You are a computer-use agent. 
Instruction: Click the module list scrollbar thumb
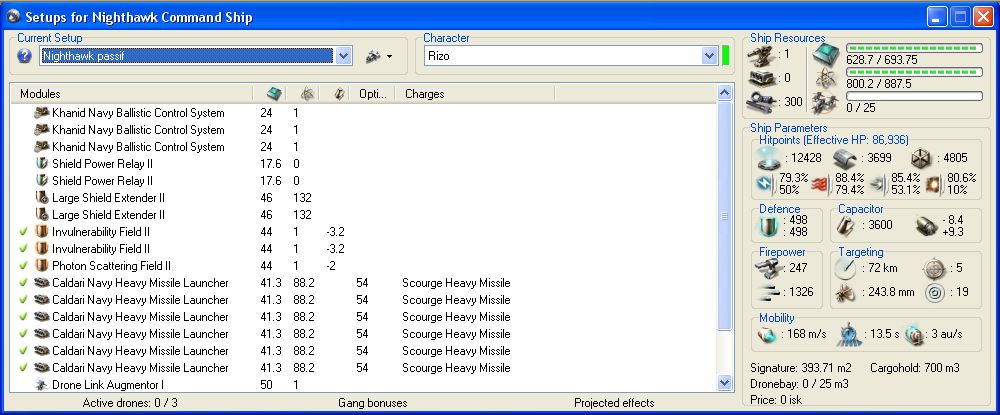(724, 216)
